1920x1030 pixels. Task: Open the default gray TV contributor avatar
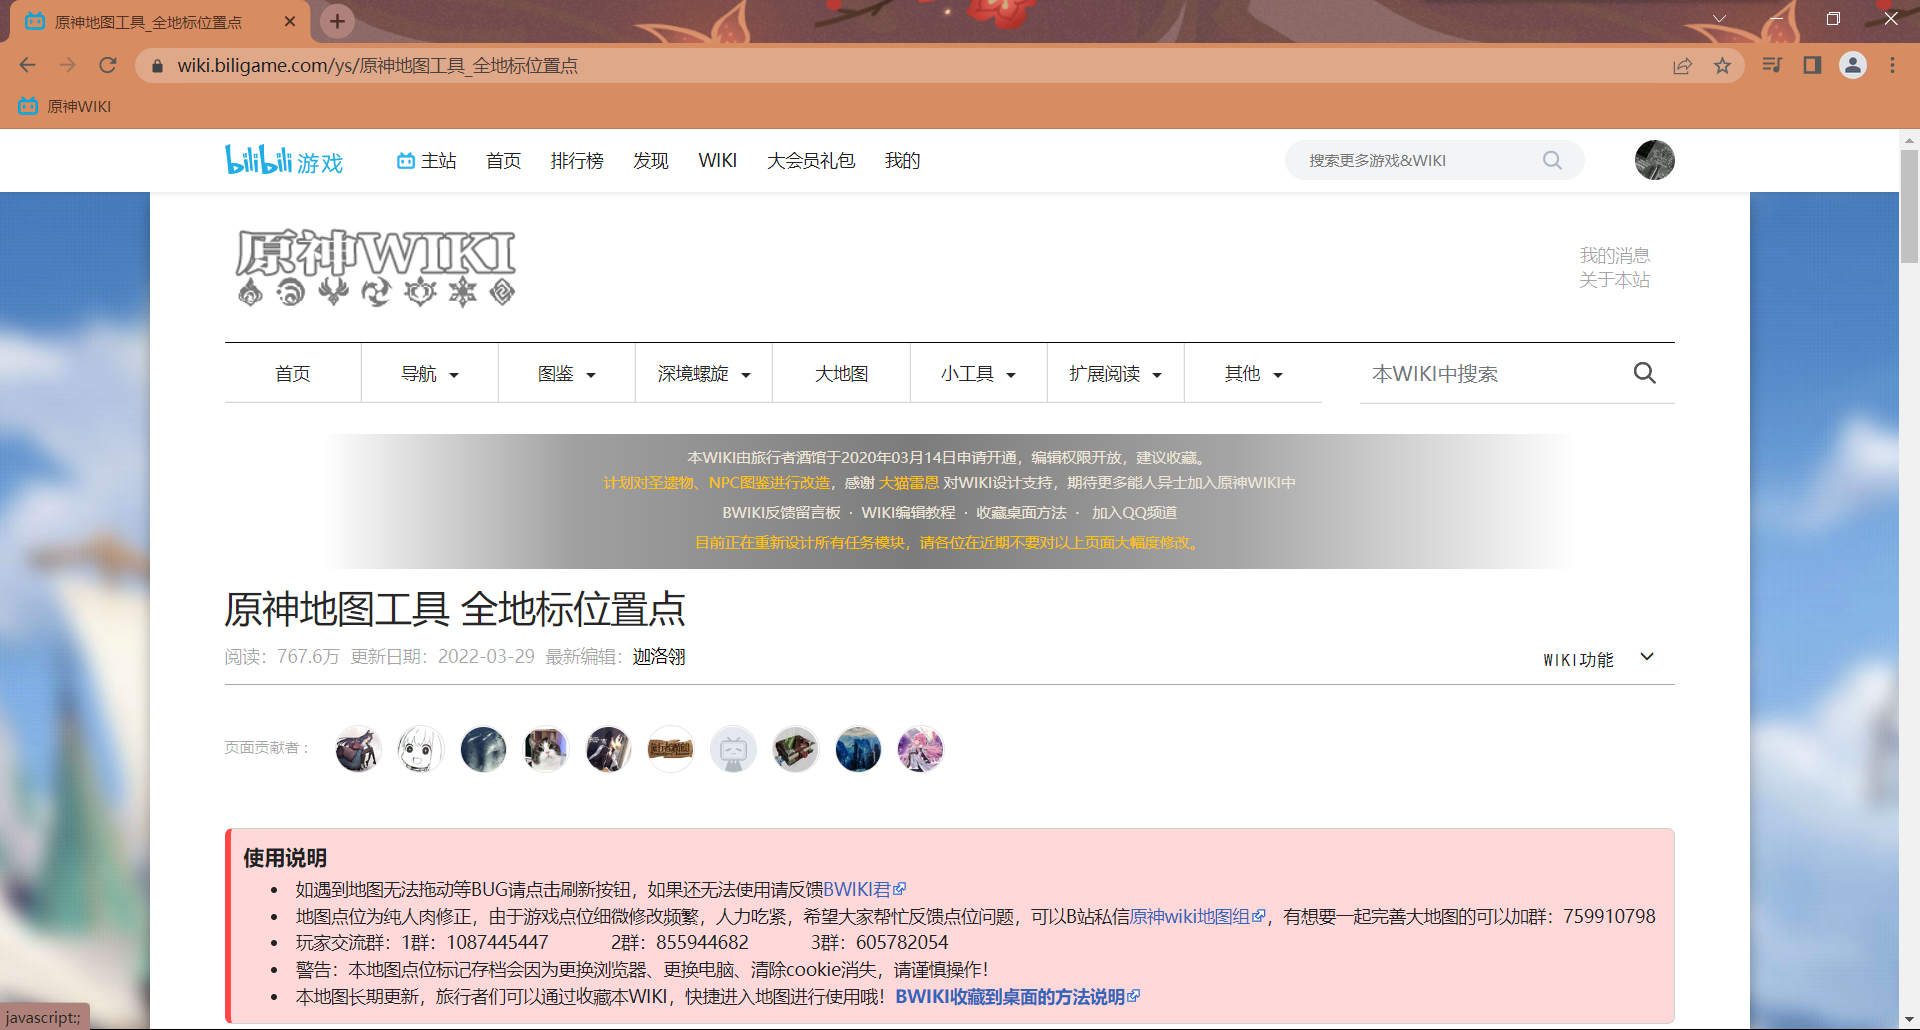pyautogui.click(x=733, y=749)
